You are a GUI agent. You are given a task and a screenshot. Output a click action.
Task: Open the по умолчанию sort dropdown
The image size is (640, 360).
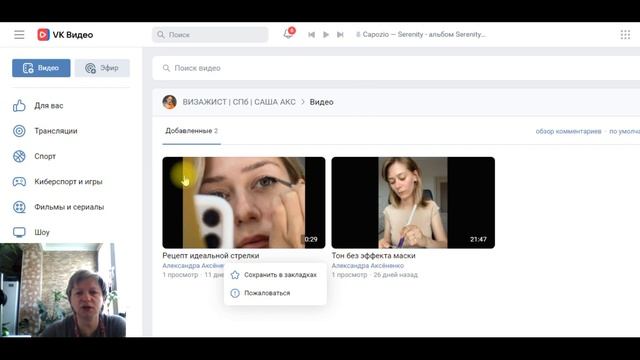(624, 131)
